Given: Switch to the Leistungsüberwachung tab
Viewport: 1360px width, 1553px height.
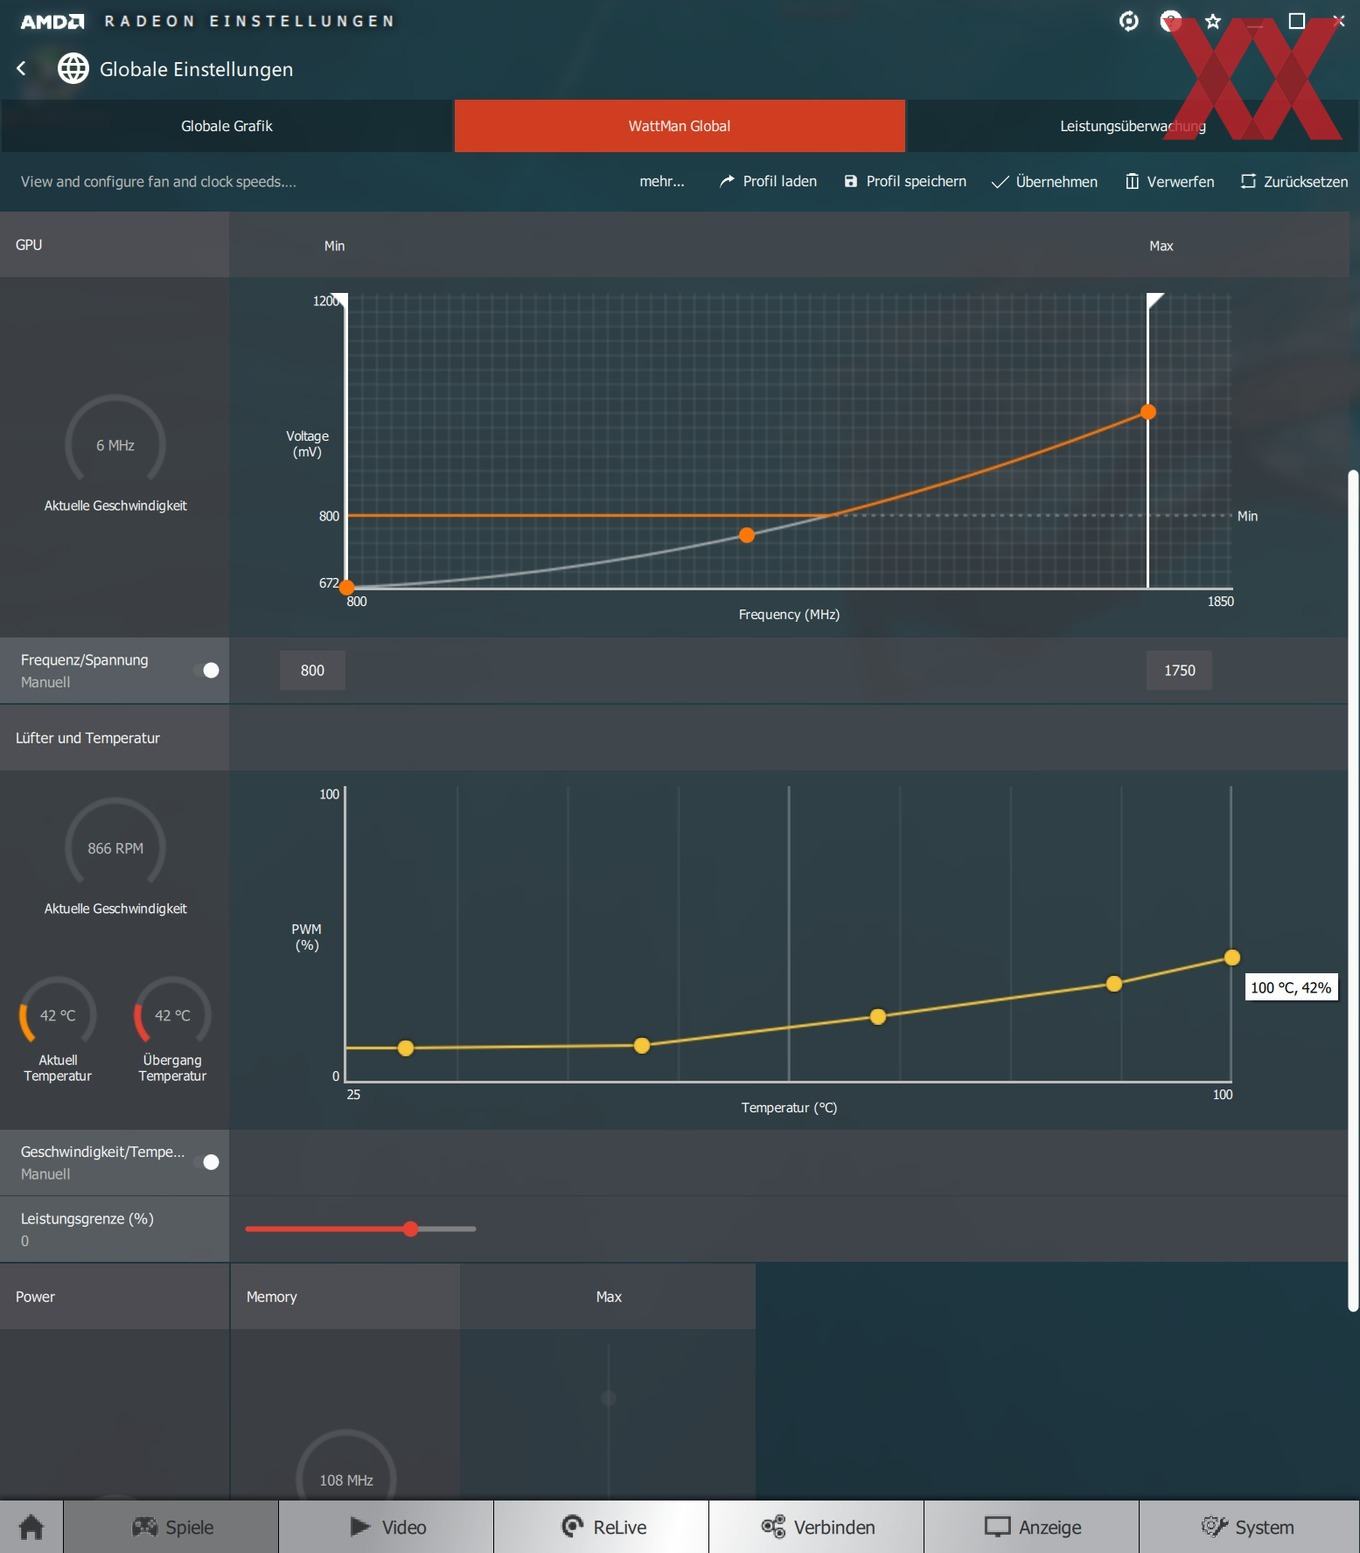Looking at the screenshot, I should (1133, 126).
